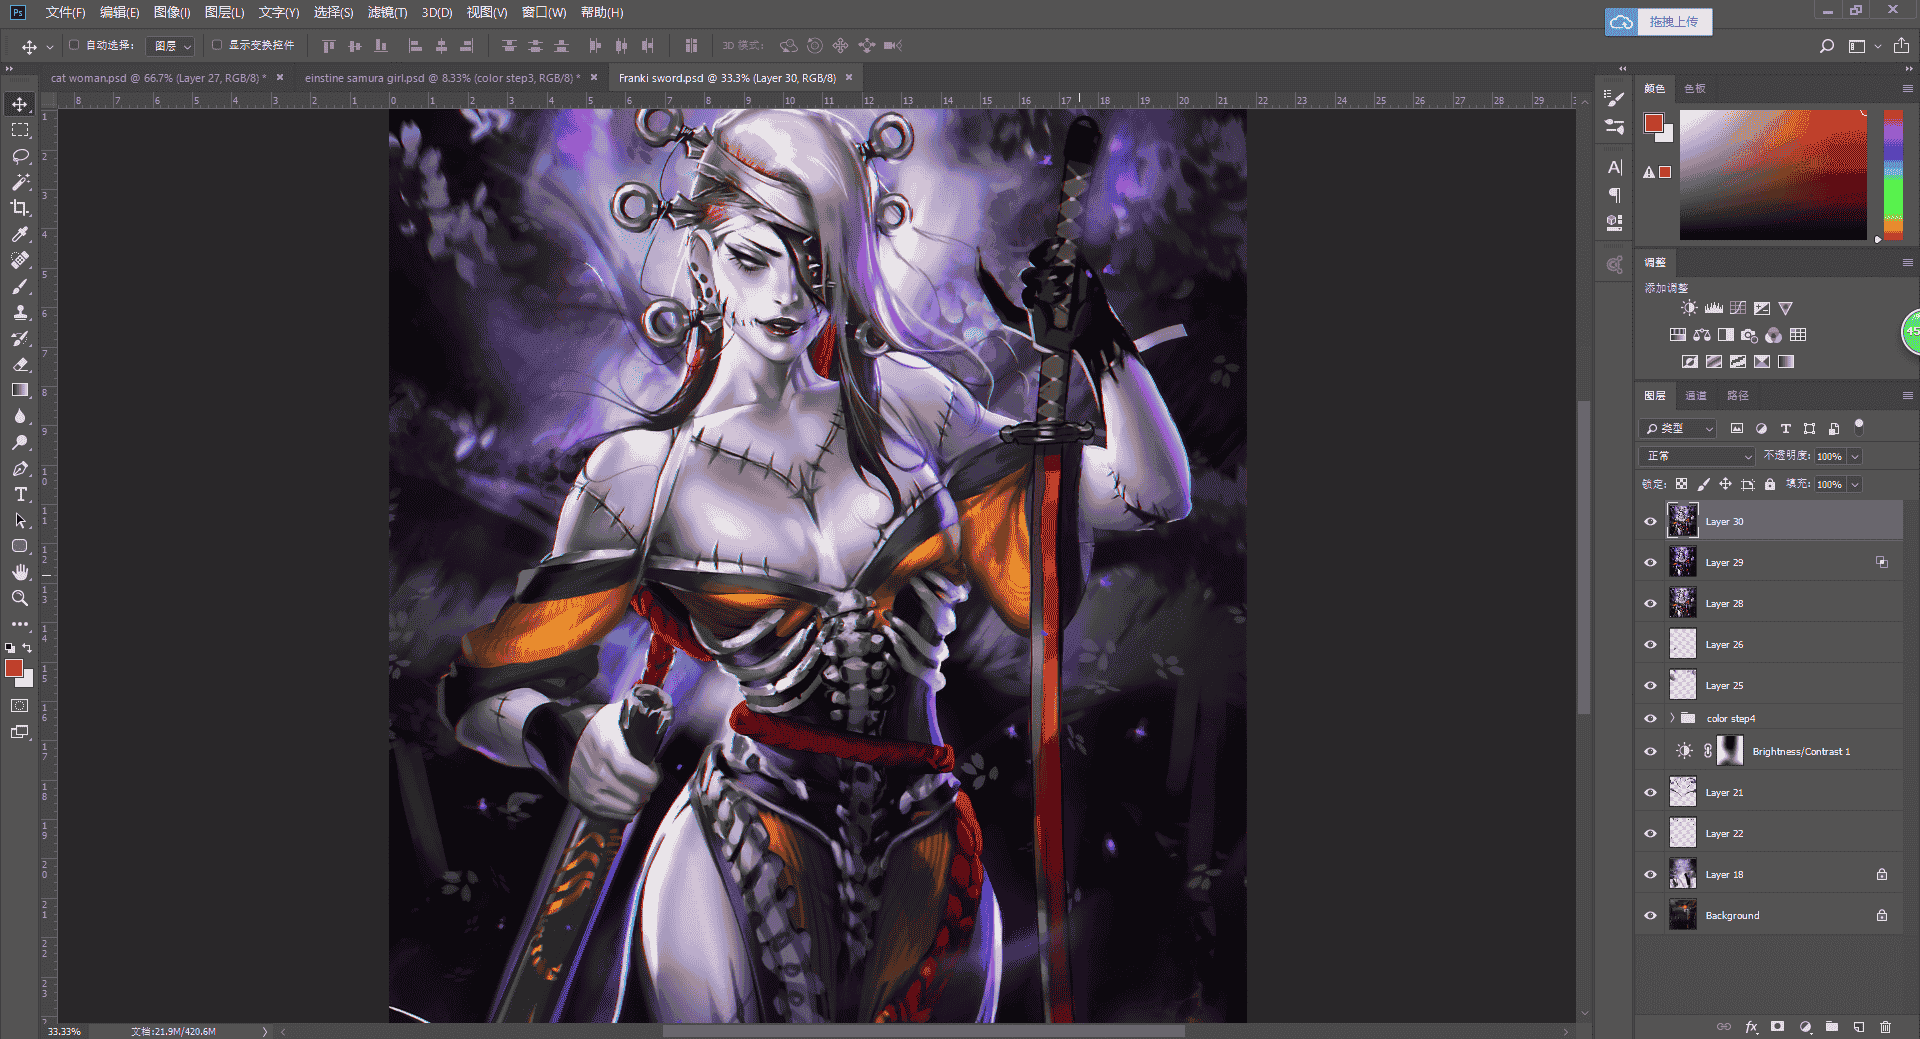The height and width of the screenshot is (1039, 1920).
Task: Enable show transform controls checkbox
Action: pos(217,45)
